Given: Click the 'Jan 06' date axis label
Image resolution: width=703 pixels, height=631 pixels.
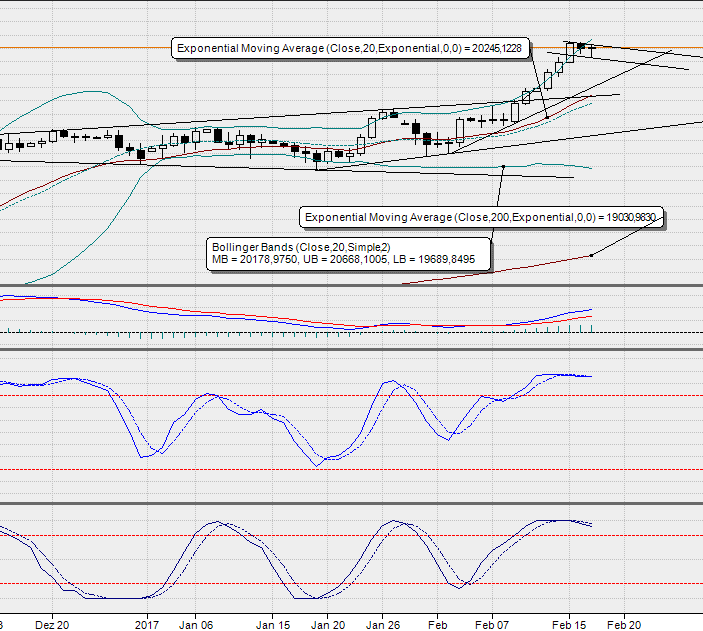Looking at the screenshot, I should pos(196,625).
